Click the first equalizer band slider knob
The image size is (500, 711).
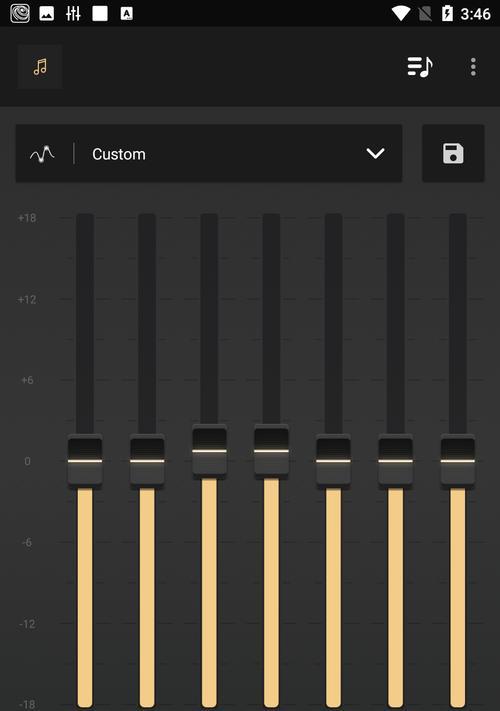85,461
